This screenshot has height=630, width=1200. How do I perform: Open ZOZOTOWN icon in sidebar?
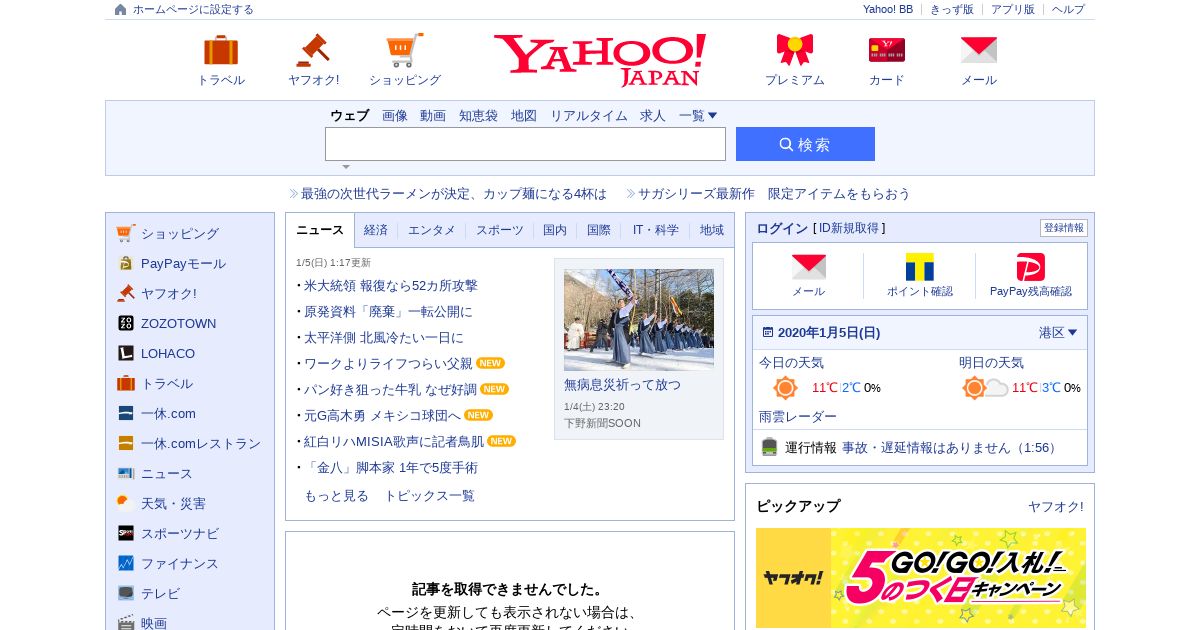click(125, 323)
